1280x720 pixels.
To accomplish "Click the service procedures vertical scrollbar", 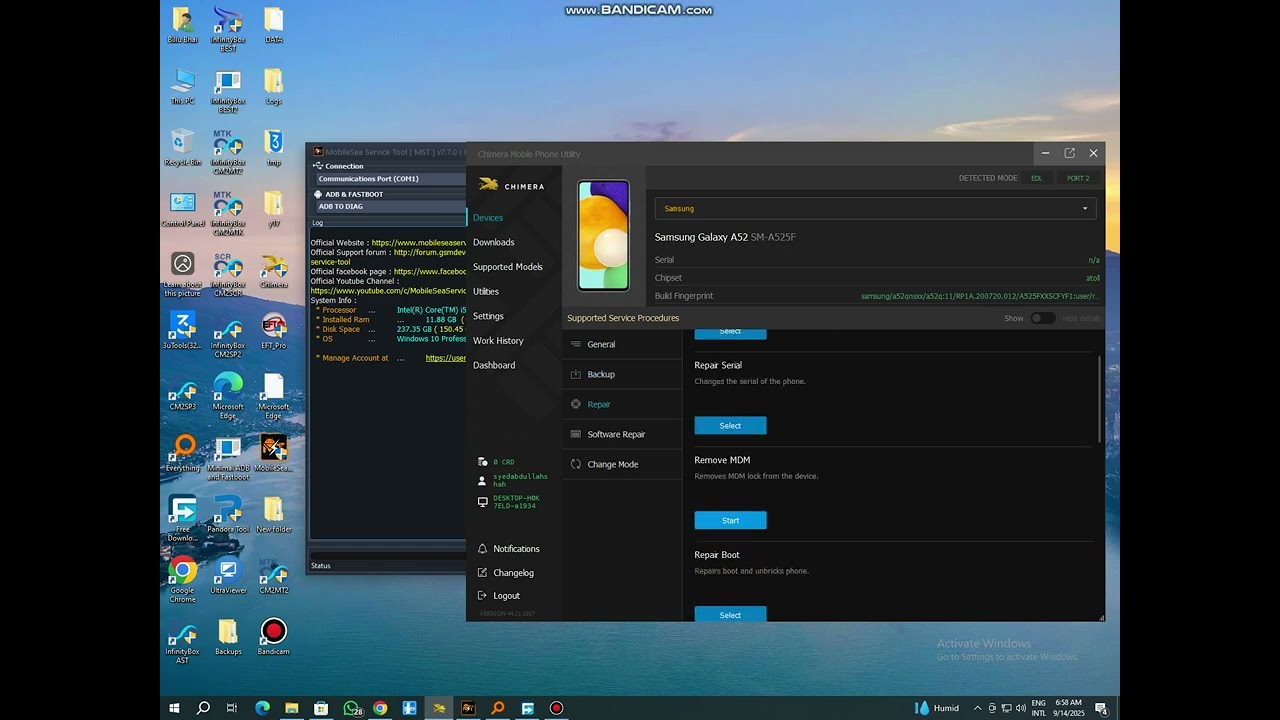I will [1099, 400].
